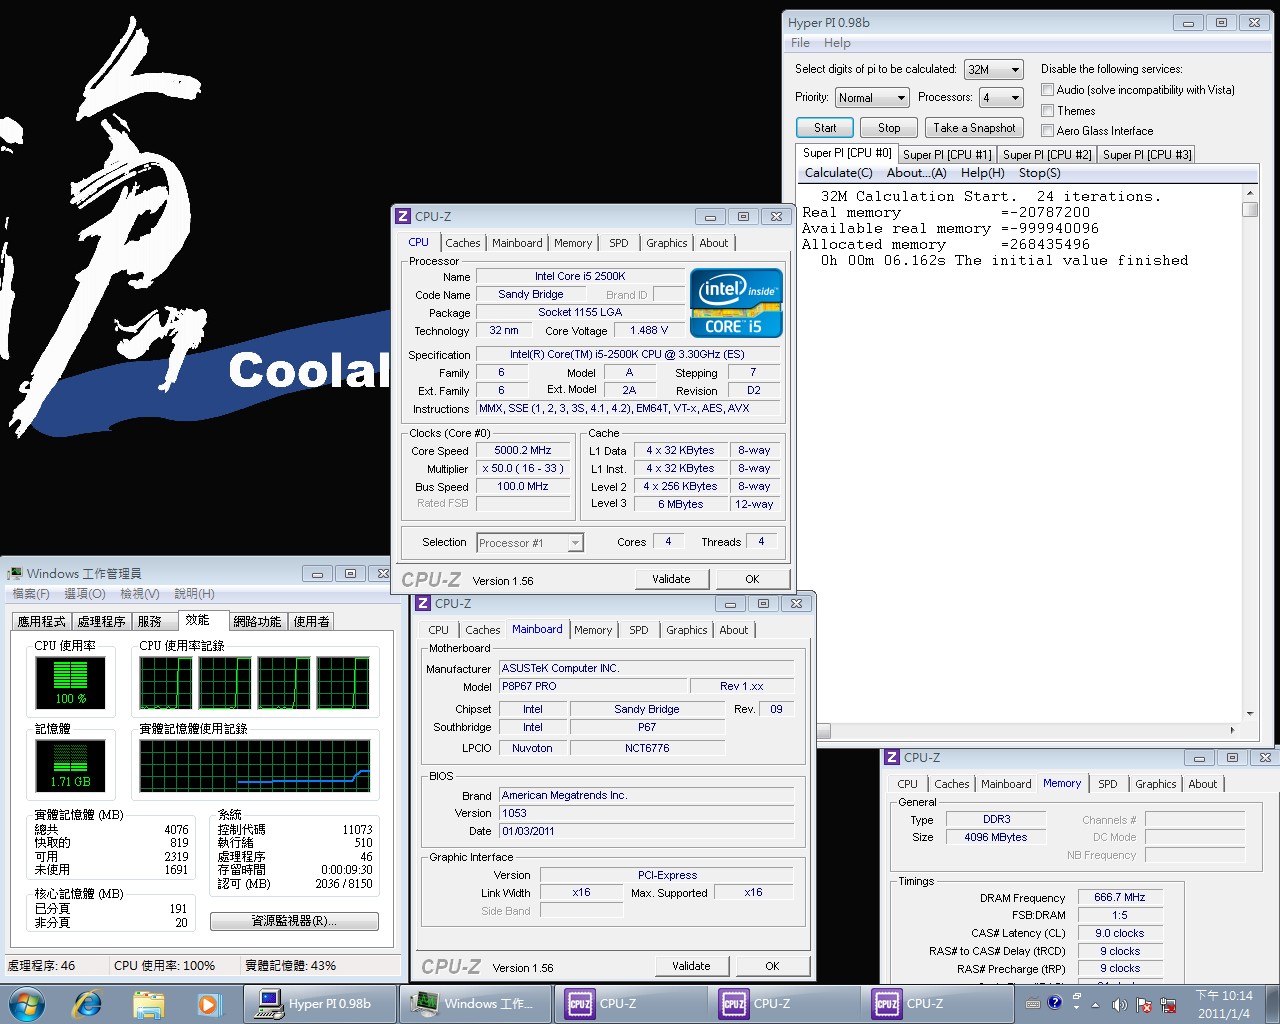1280x1024 pixels.
Task: Expand the pi digits 32M dropdown
Action: pyautogui.click(x=993, y=69)
